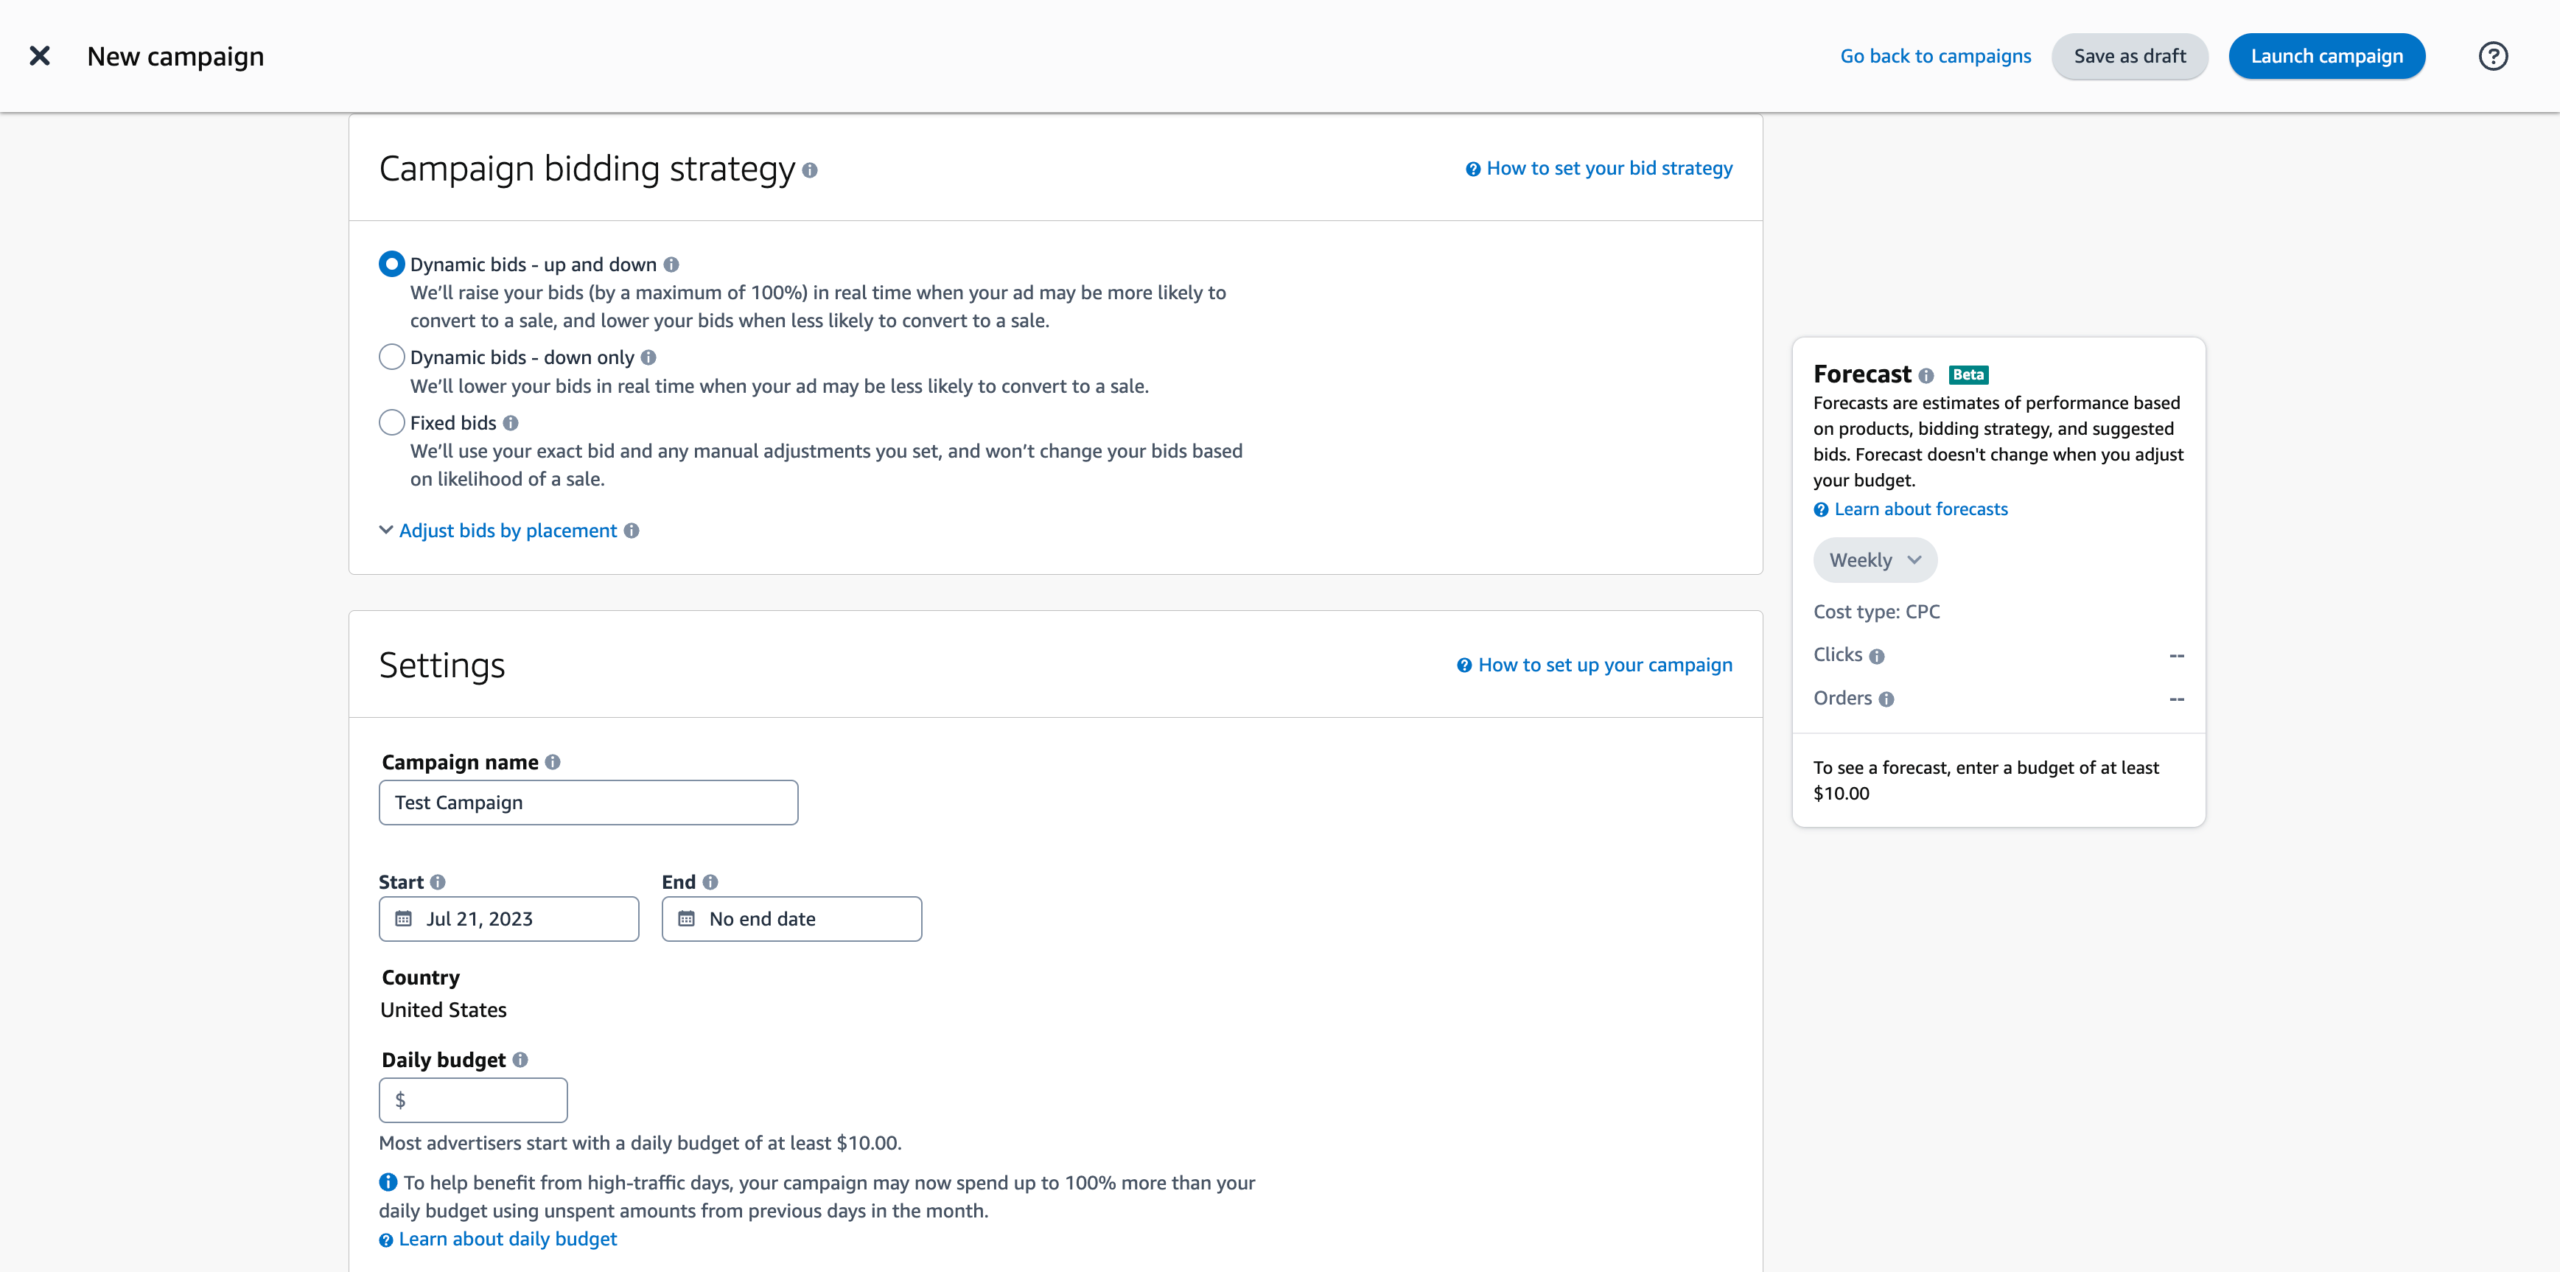This screenshot has width=2560, height=1272.
Task: Click Learn about forecasts link
Action: [x=1920, y=508]
